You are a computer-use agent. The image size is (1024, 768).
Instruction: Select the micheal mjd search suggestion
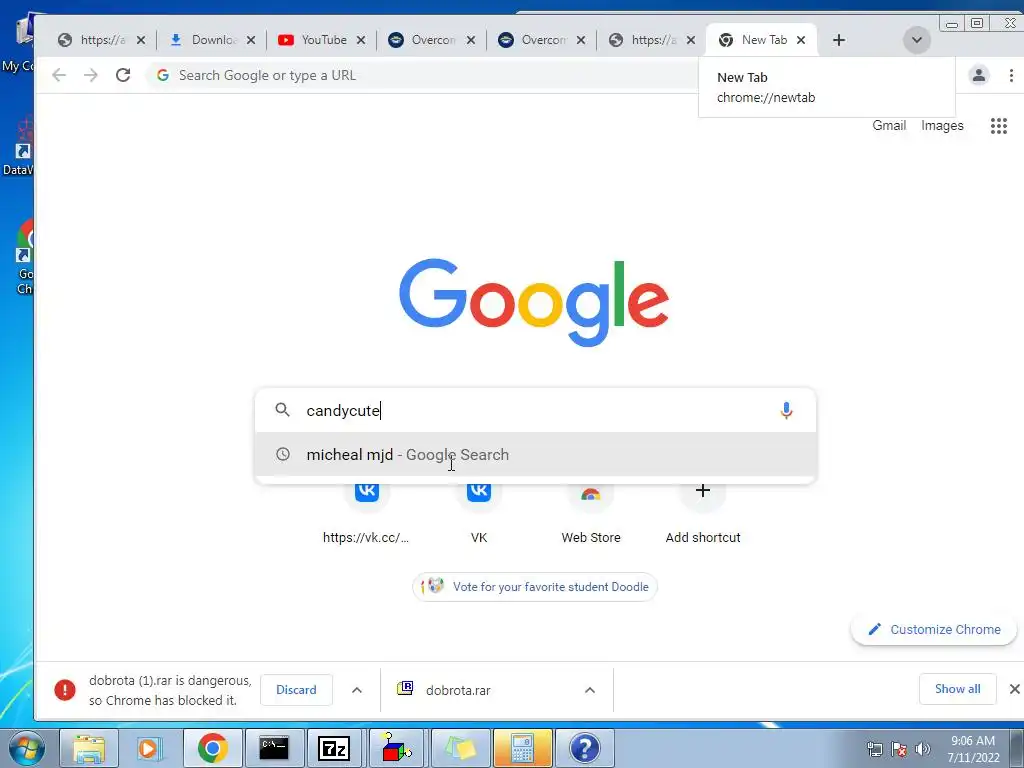pos(536,455)
